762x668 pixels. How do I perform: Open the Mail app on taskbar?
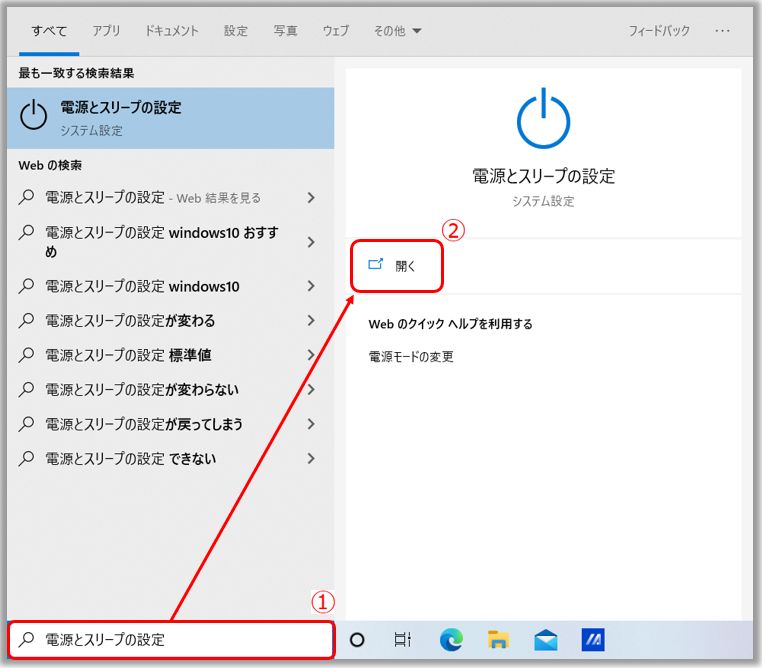pyautogui.click(x=546, y=640)
